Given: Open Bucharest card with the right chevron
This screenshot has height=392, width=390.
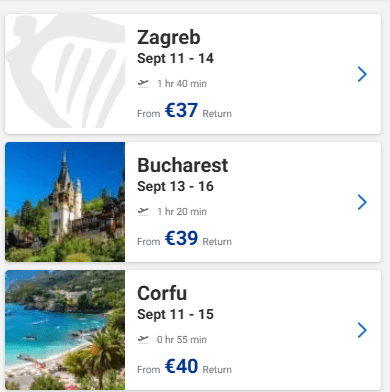Looking at the screenshot, I should [x=362, y=202].
